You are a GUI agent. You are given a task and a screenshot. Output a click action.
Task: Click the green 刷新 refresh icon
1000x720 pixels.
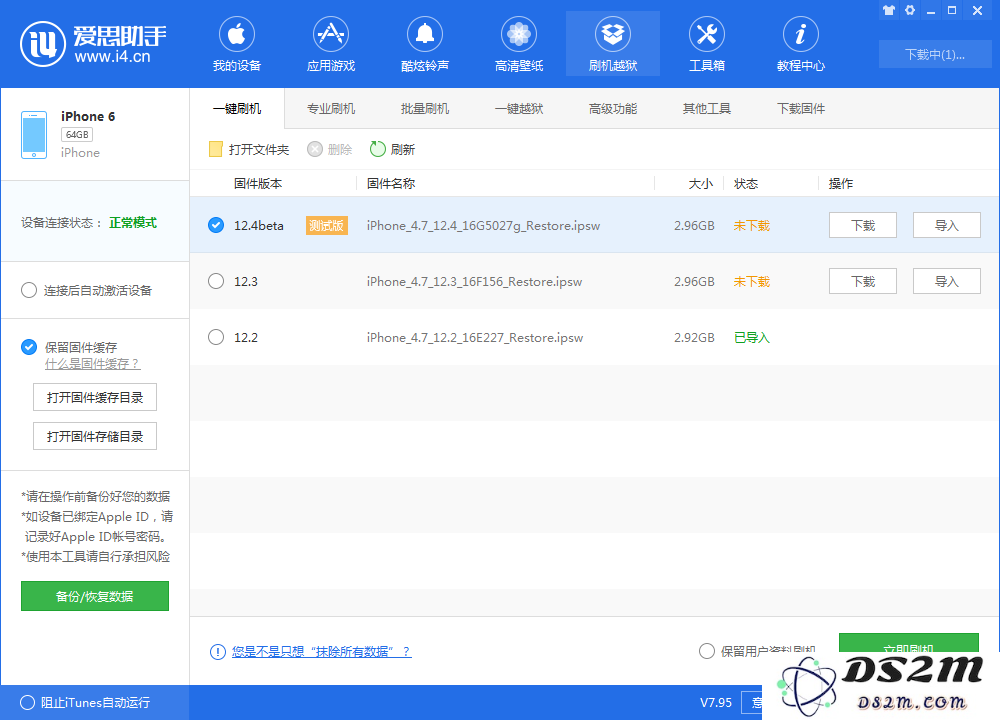[378, 149]
